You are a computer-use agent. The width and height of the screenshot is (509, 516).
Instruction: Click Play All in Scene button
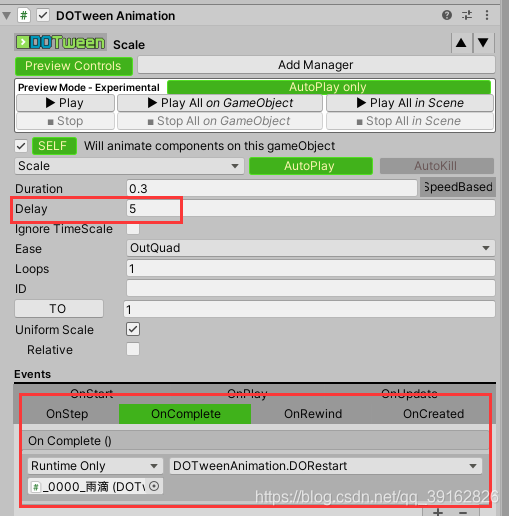coord(410,103)
